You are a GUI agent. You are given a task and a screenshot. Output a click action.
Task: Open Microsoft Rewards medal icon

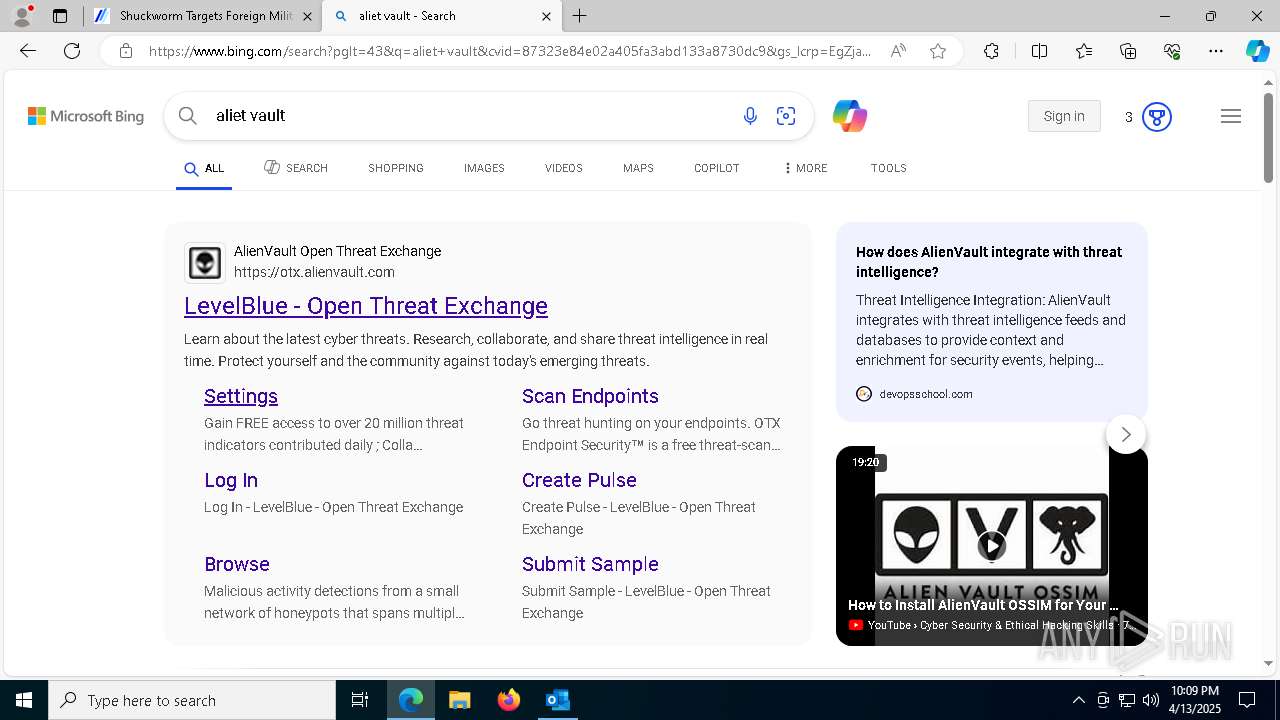click(x=1157, y=117)
